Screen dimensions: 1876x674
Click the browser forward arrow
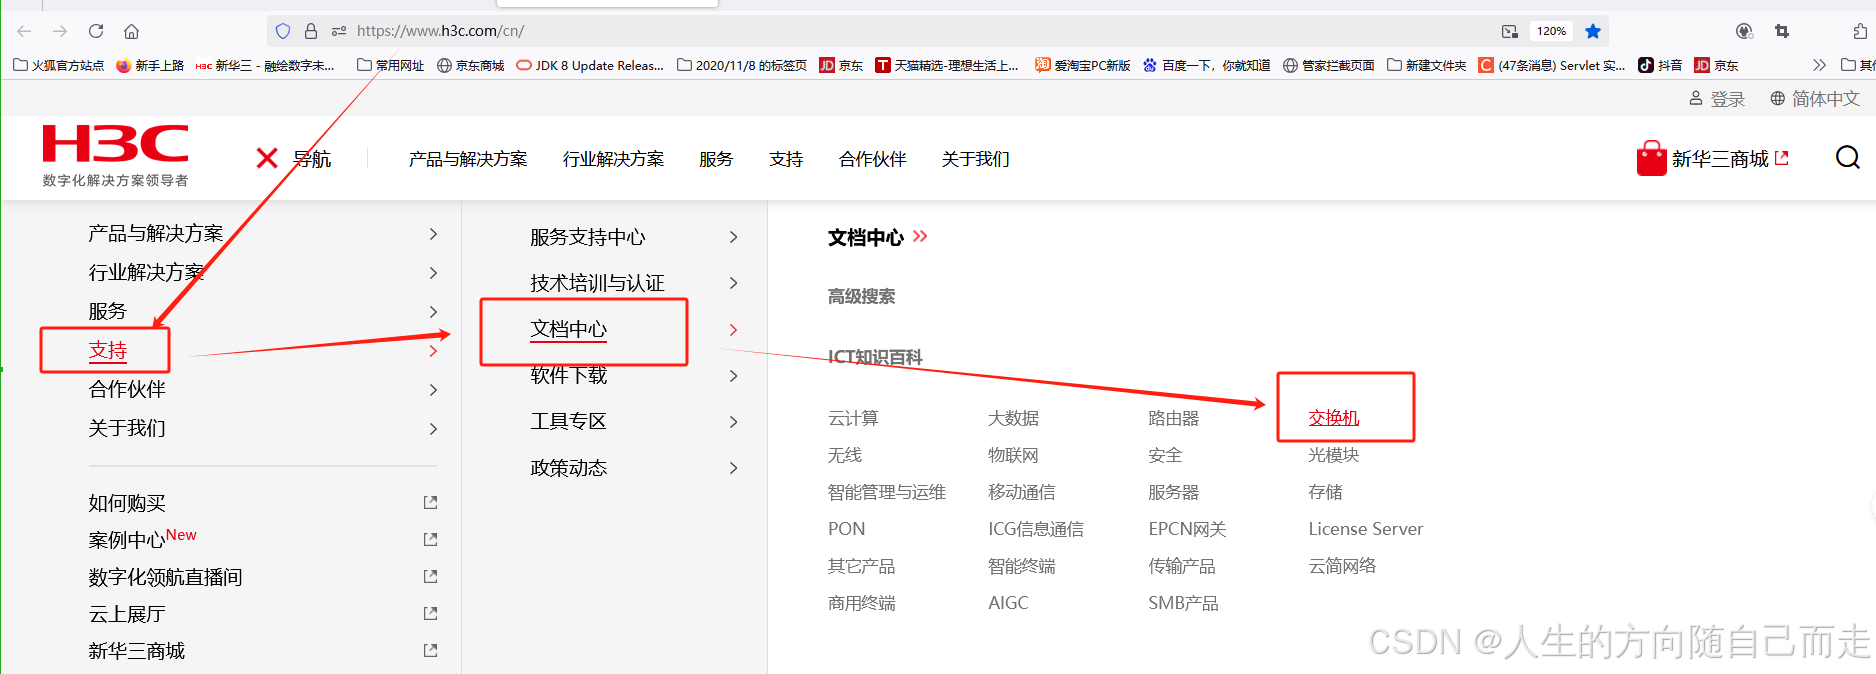[60, 31]
